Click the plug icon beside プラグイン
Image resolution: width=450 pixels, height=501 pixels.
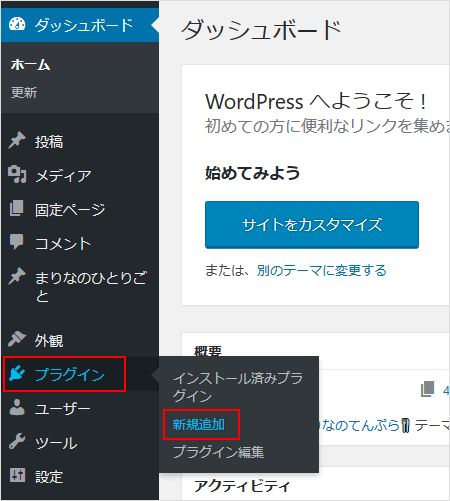coord(17,373)
